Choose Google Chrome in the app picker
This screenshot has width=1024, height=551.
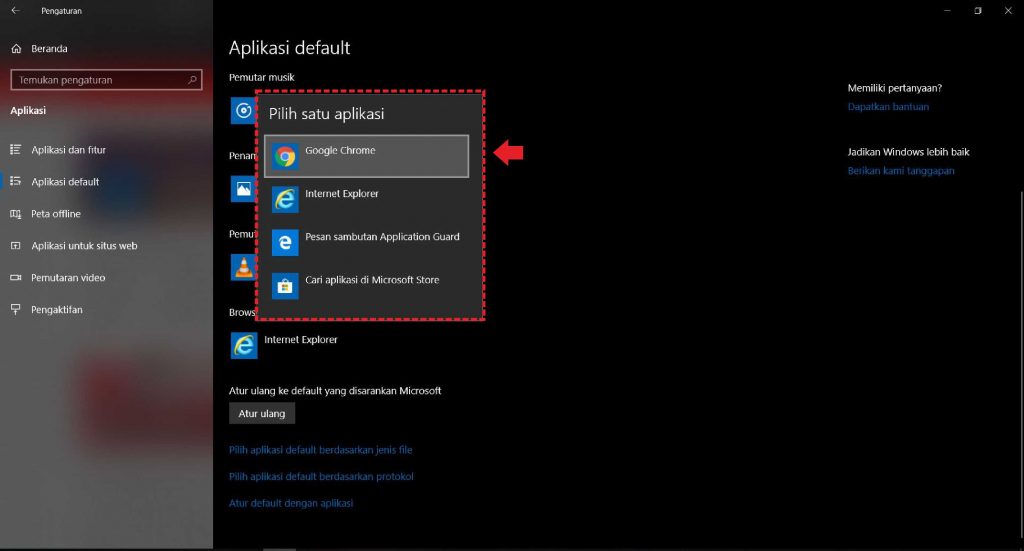click(366, 156)
